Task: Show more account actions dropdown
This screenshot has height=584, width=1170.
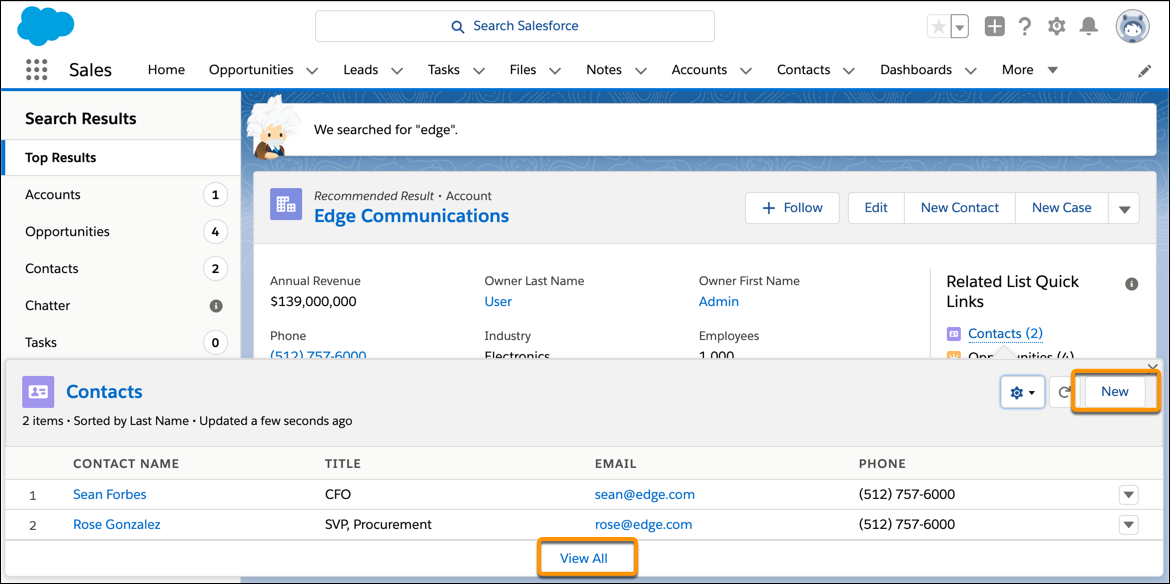Action: click(1124, 208)
